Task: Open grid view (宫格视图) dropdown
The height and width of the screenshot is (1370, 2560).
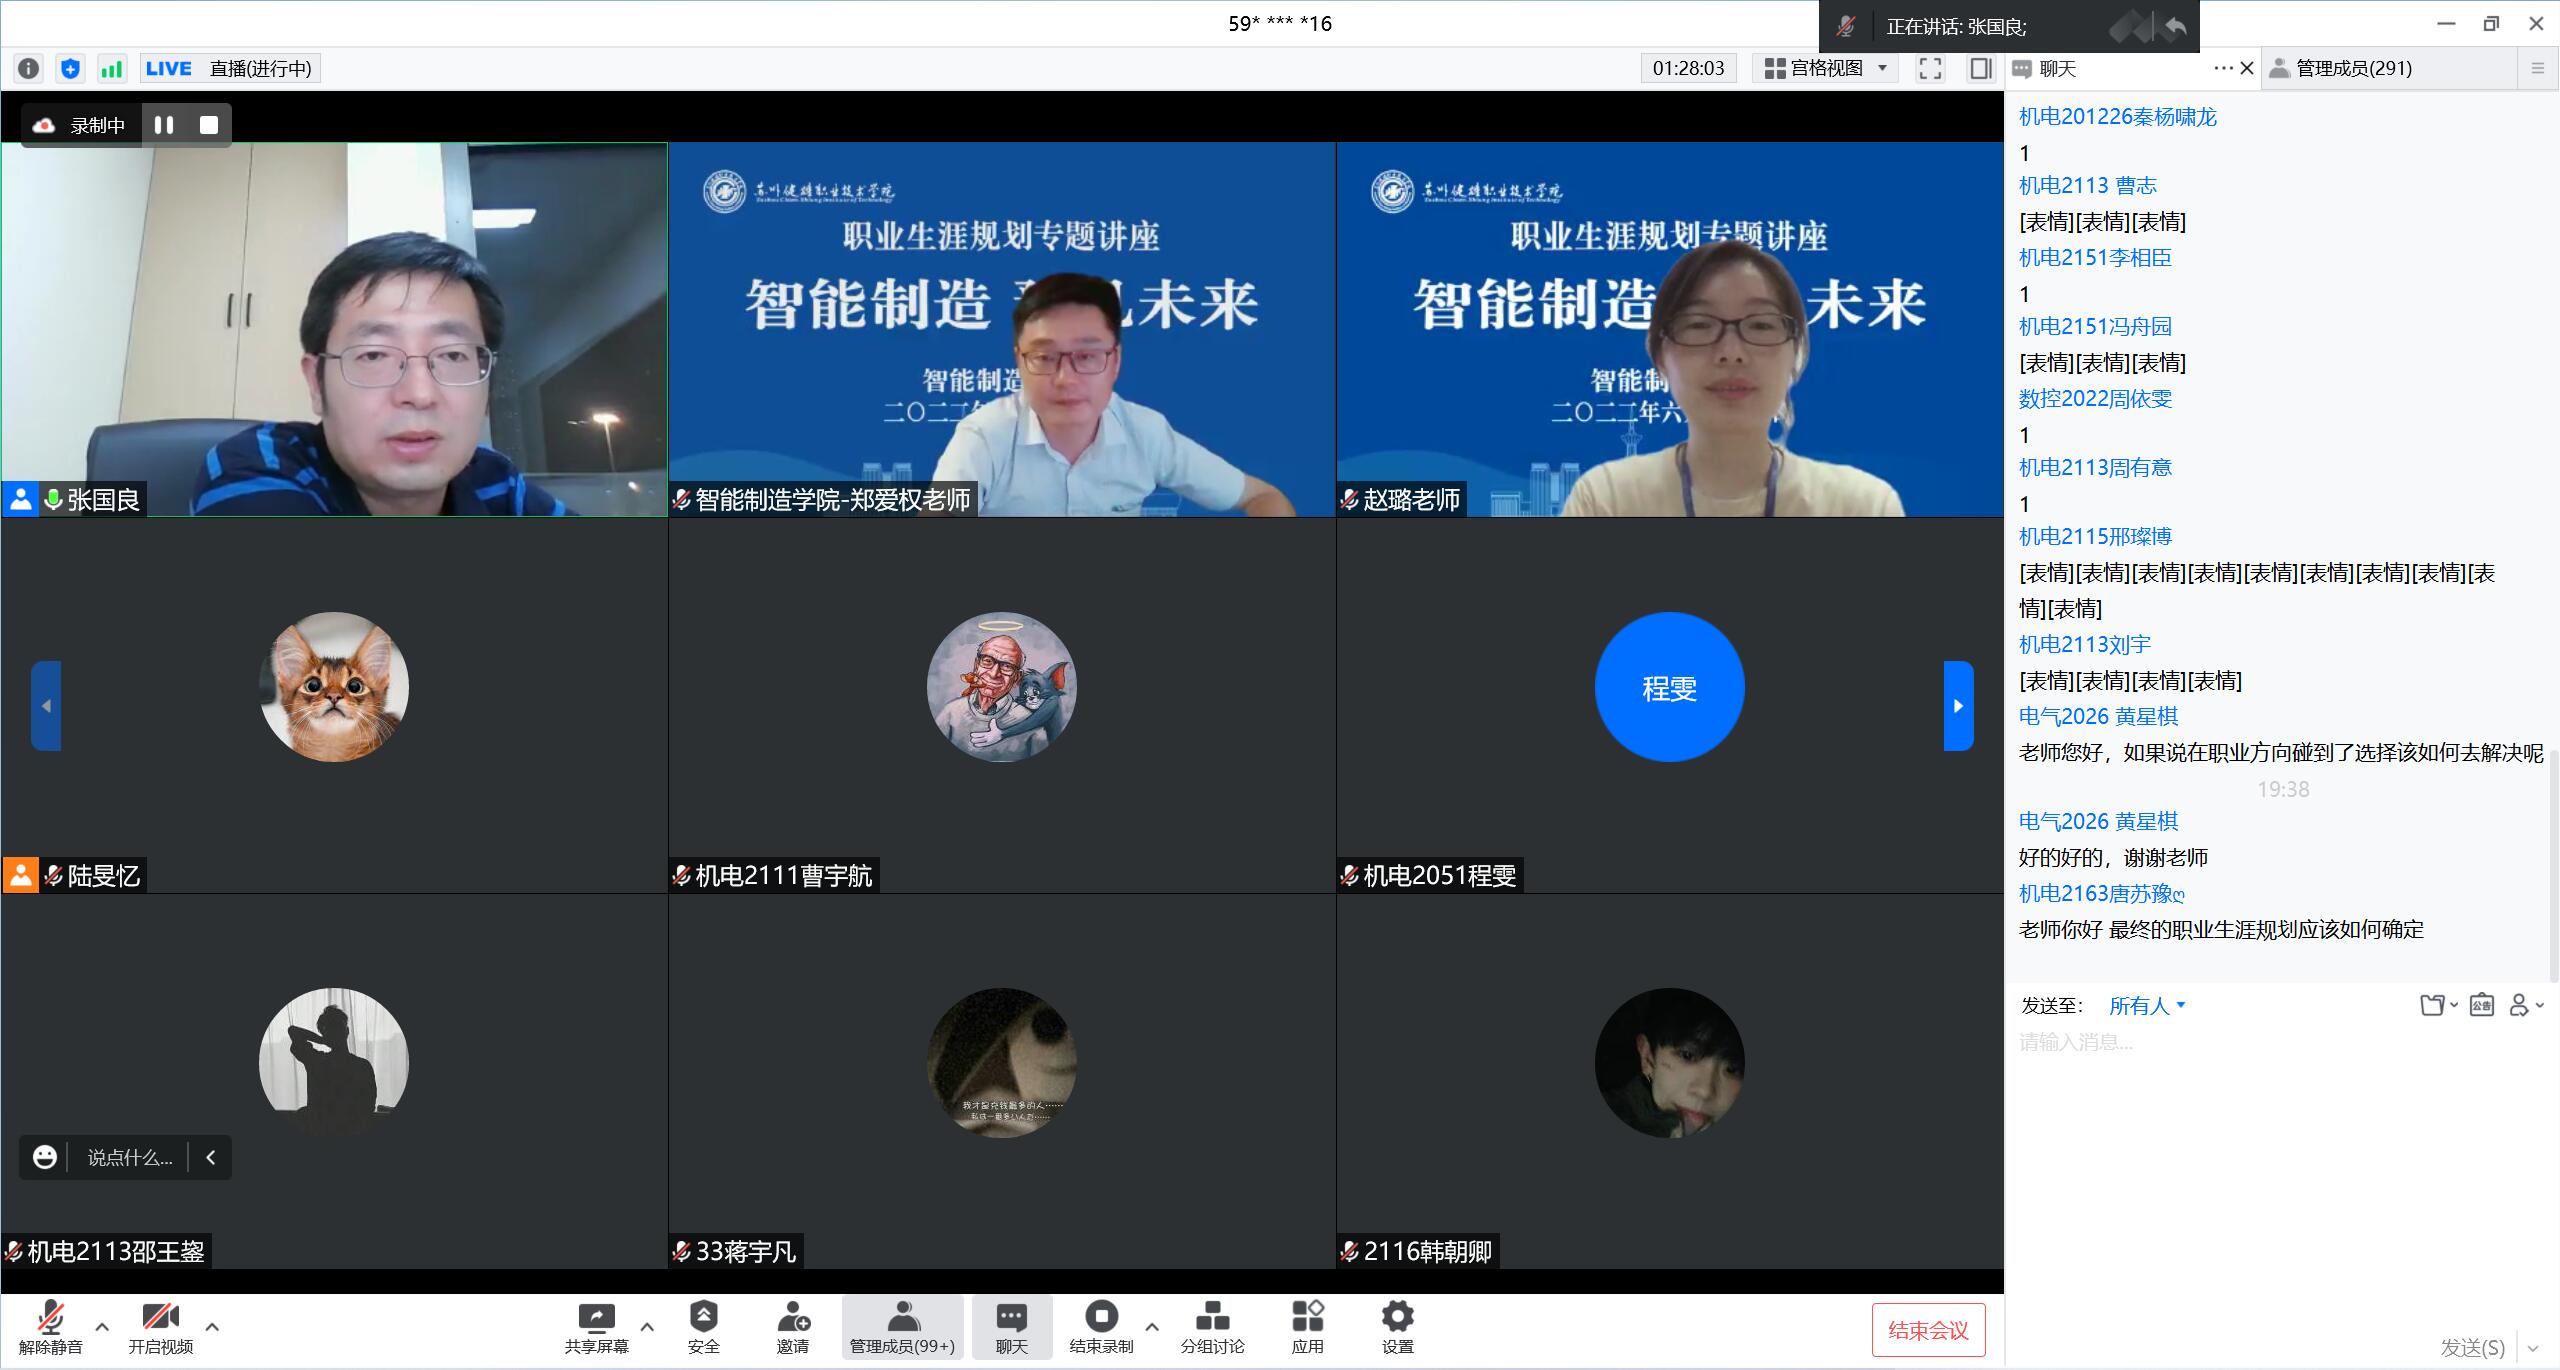Action: [x=1826, y=68]
